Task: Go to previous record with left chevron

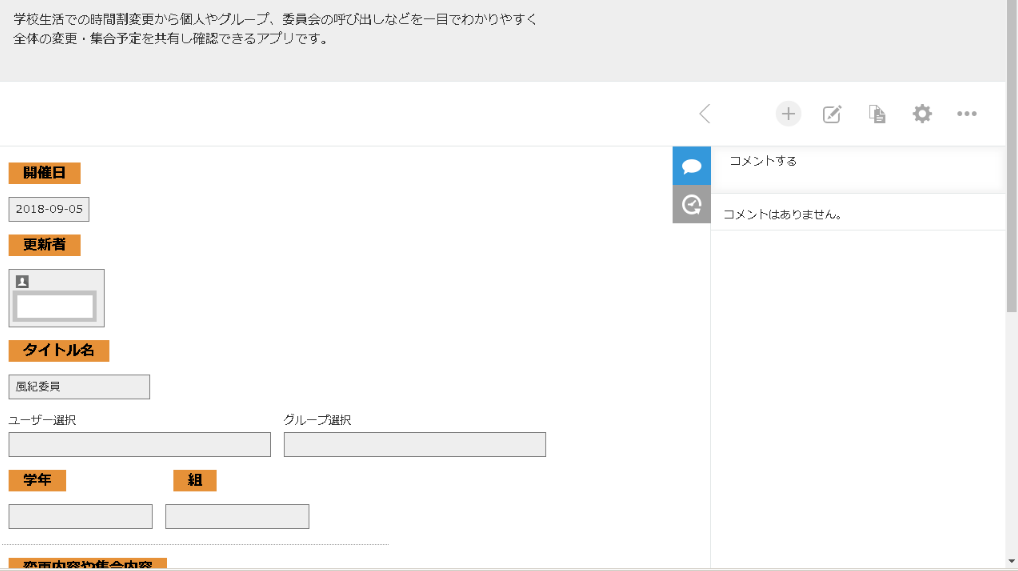Action: (704, 114)
